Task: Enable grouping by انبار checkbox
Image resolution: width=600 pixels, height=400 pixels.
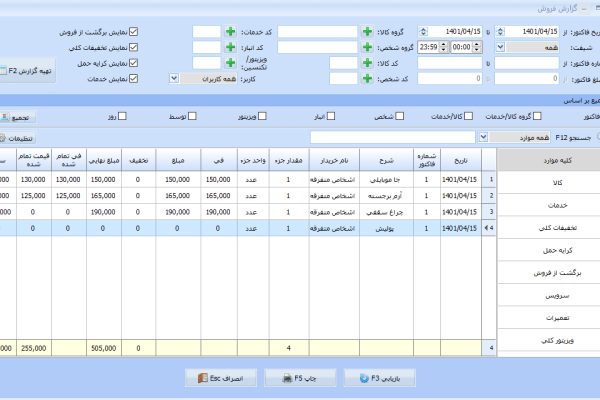Action: click(331, 116)
